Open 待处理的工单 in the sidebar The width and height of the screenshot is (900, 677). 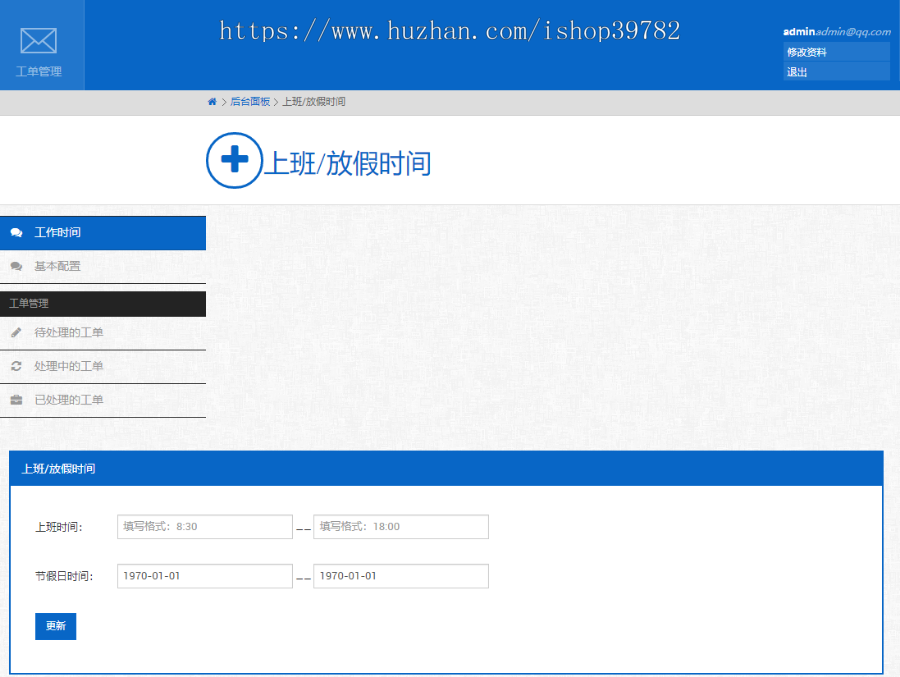click(x=103, y=332)
